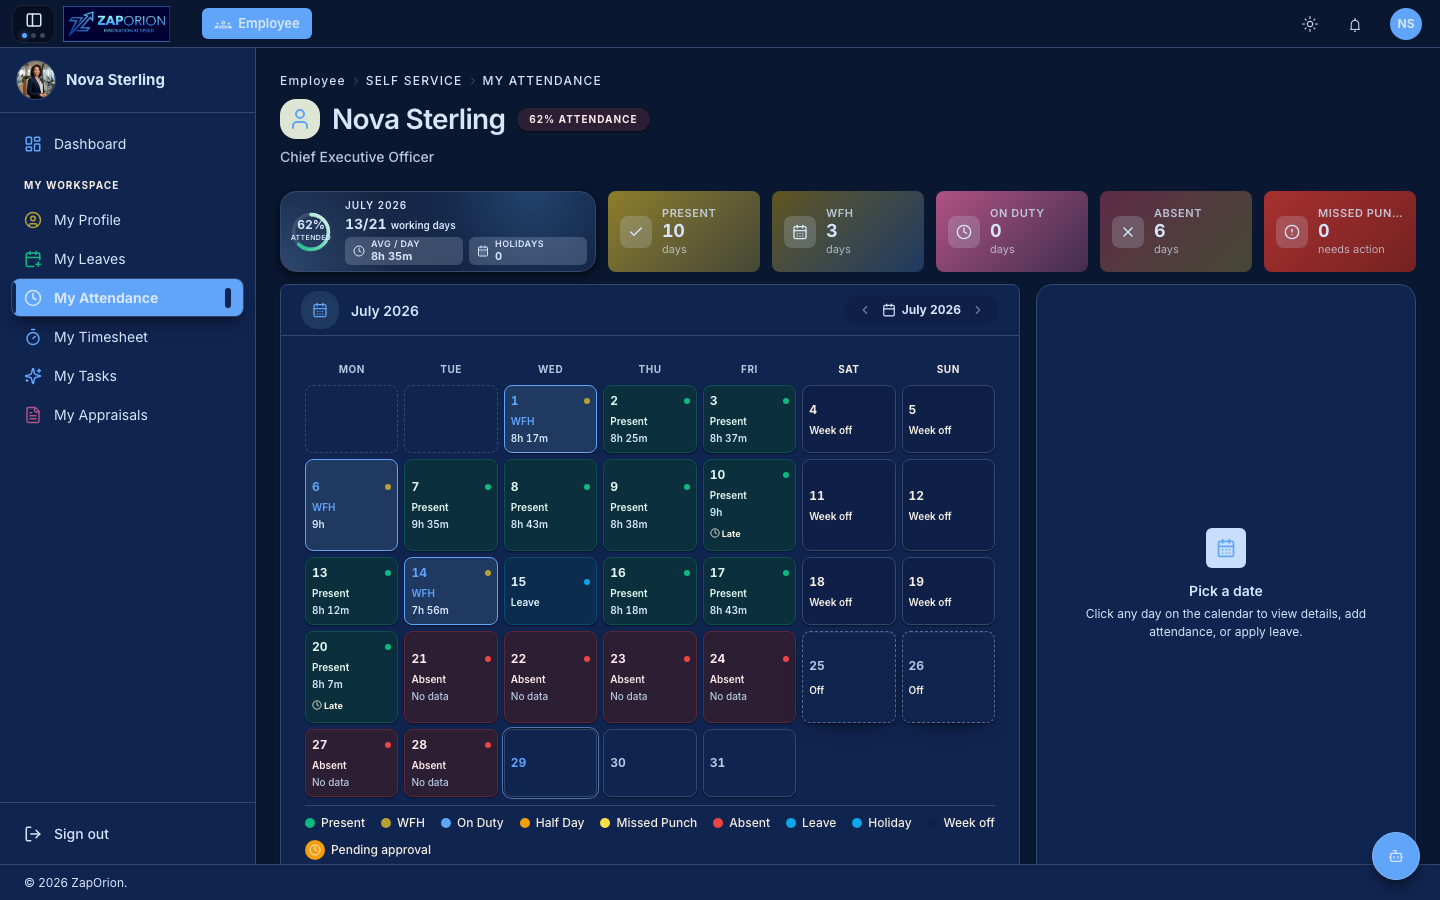
Task: Open the July 2026 month picker
Action: point(922,310)
